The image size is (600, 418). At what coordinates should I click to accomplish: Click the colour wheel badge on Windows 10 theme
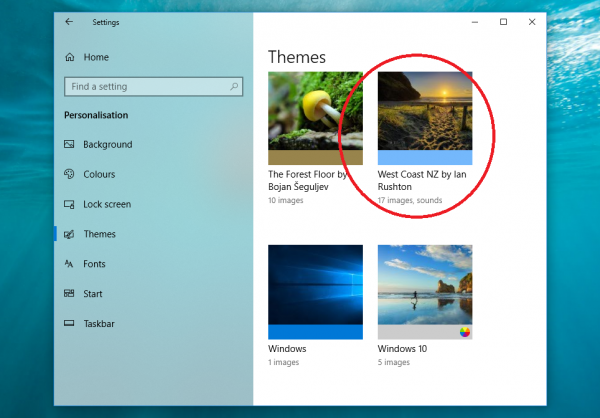pos(465,332)
